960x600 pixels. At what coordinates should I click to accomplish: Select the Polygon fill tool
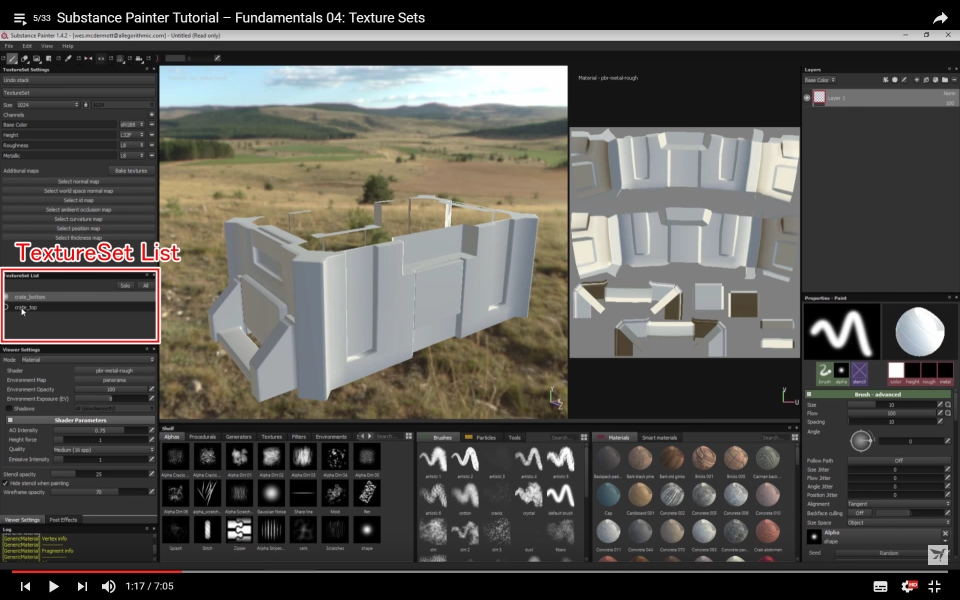point(48,58)
